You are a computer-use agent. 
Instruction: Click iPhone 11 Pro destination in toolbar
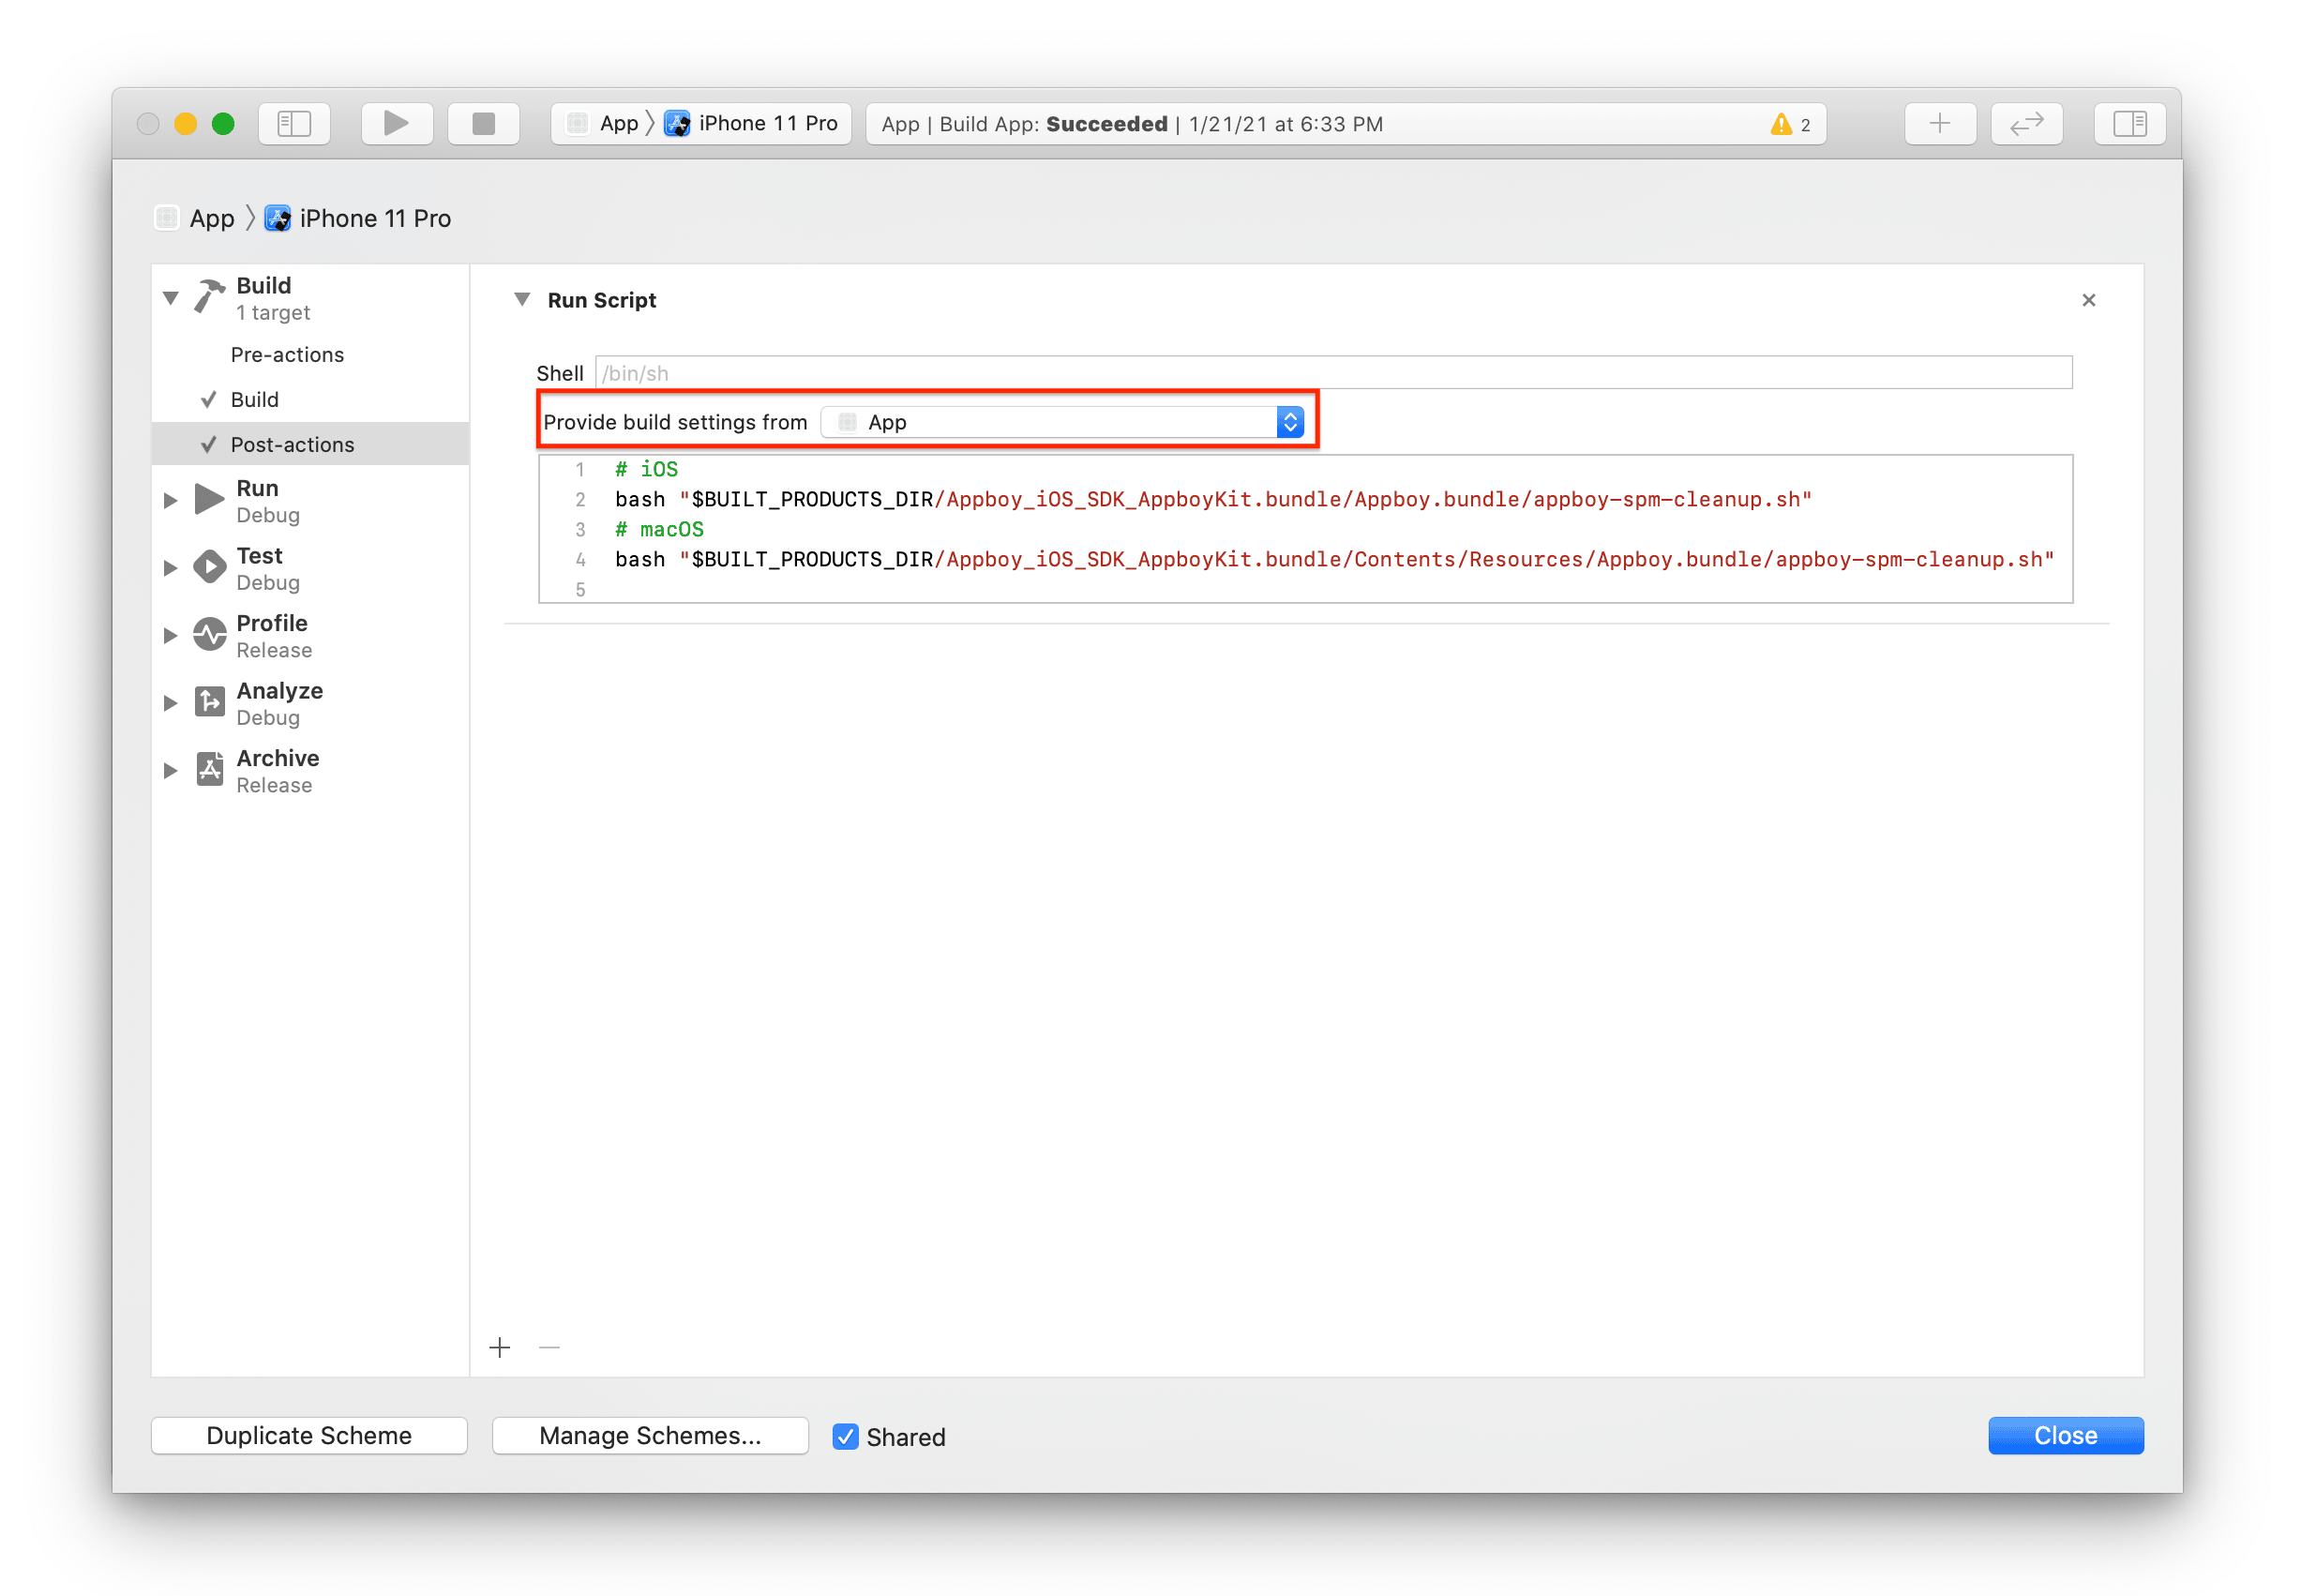pyautogui.click(x=766, y=123)
